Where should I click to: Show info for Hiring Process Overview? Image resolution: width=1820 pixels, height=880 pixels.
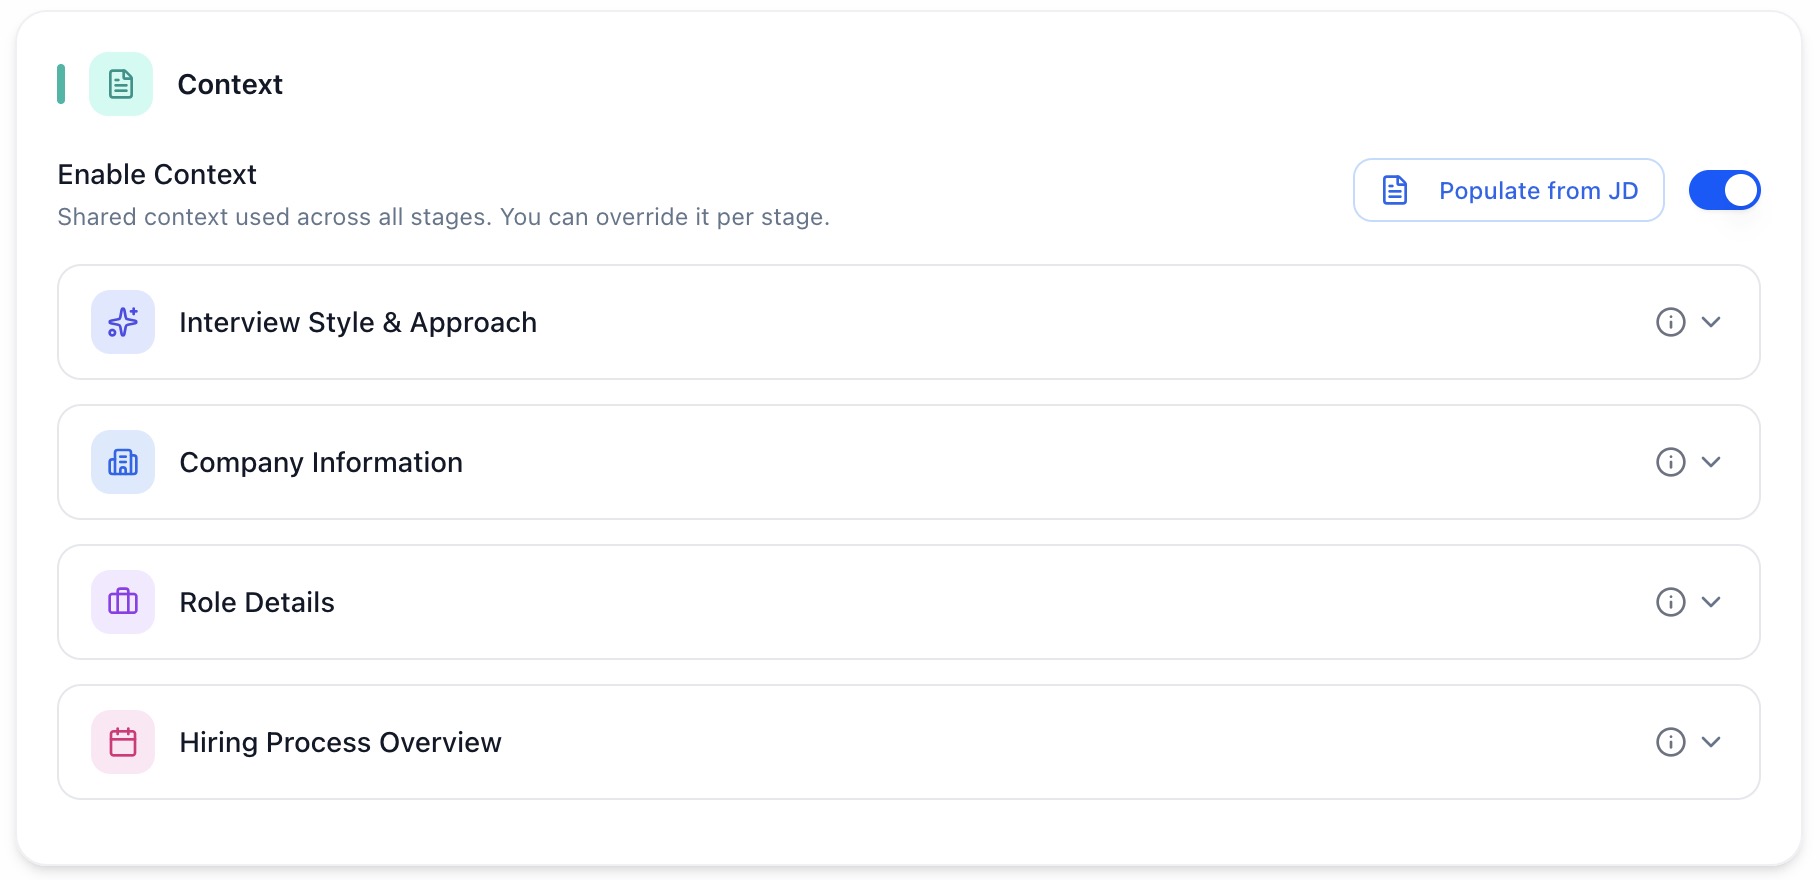coord(1670,742)
